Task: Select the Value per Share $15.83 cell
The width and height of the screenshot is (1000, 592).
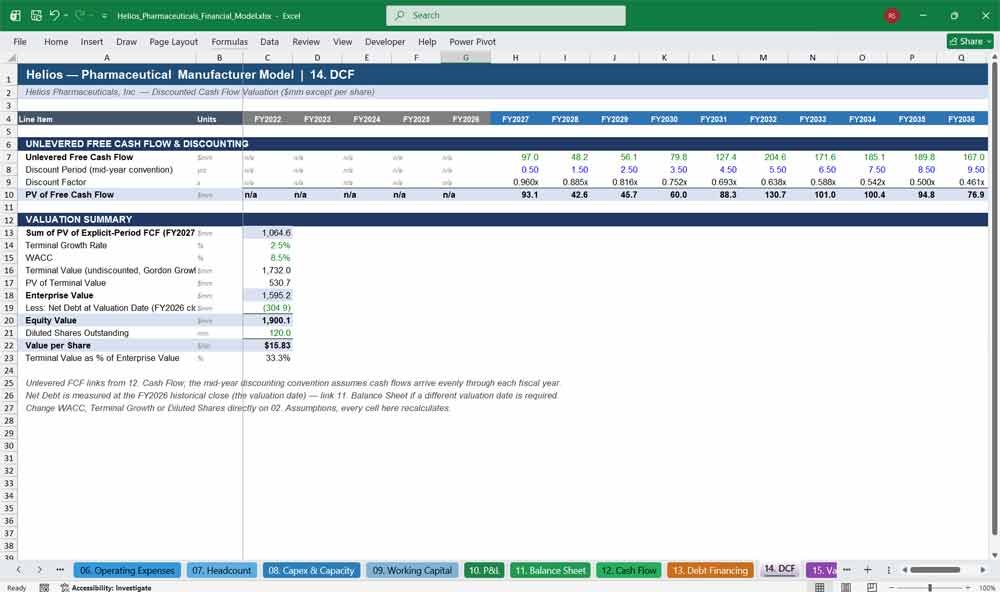Action: (x=267, y=345)
